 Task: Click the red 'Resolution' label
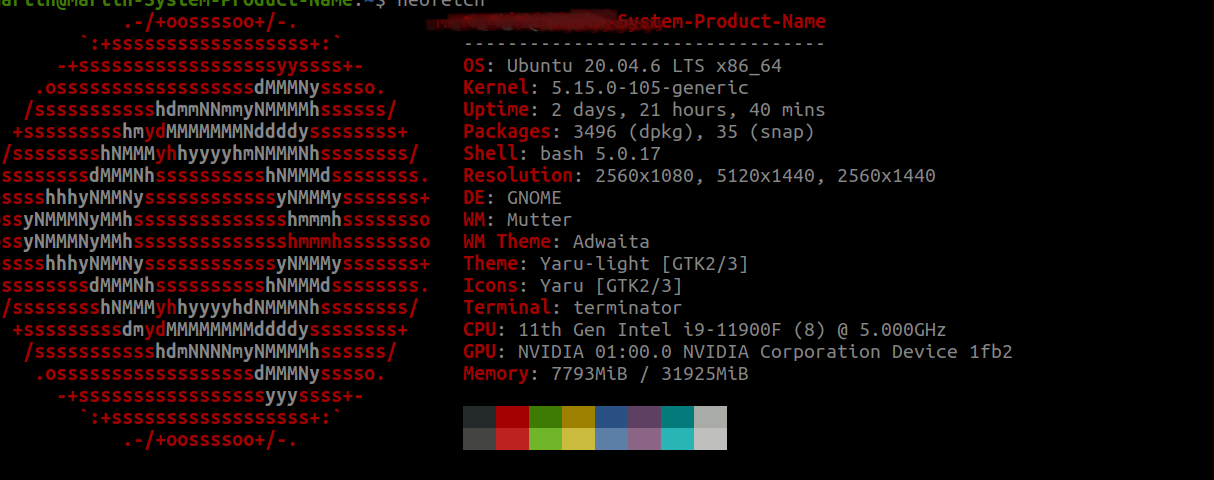tap(518, 176)
